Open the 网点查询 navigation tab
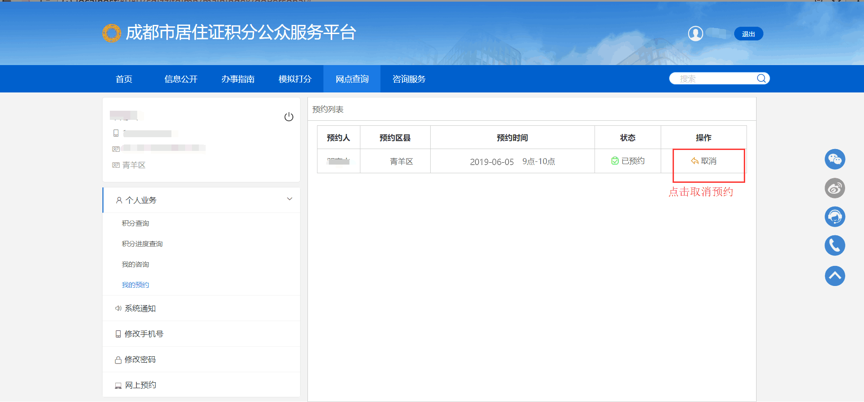The height and width of the screenshot is (402, 864). tap(352, 79)
